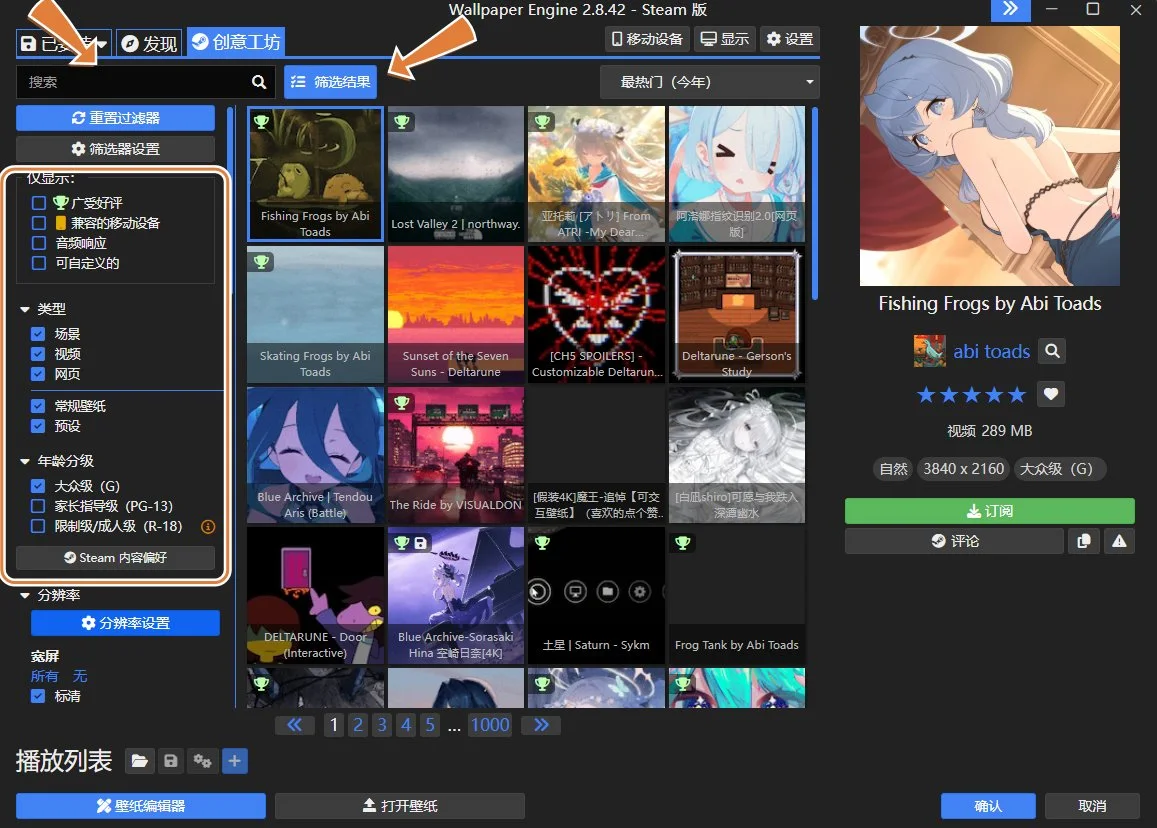This screenshot has width=1157, height=828.
Task: Add wallpaper to favorites with heart icon
Action: point(1051,394)
